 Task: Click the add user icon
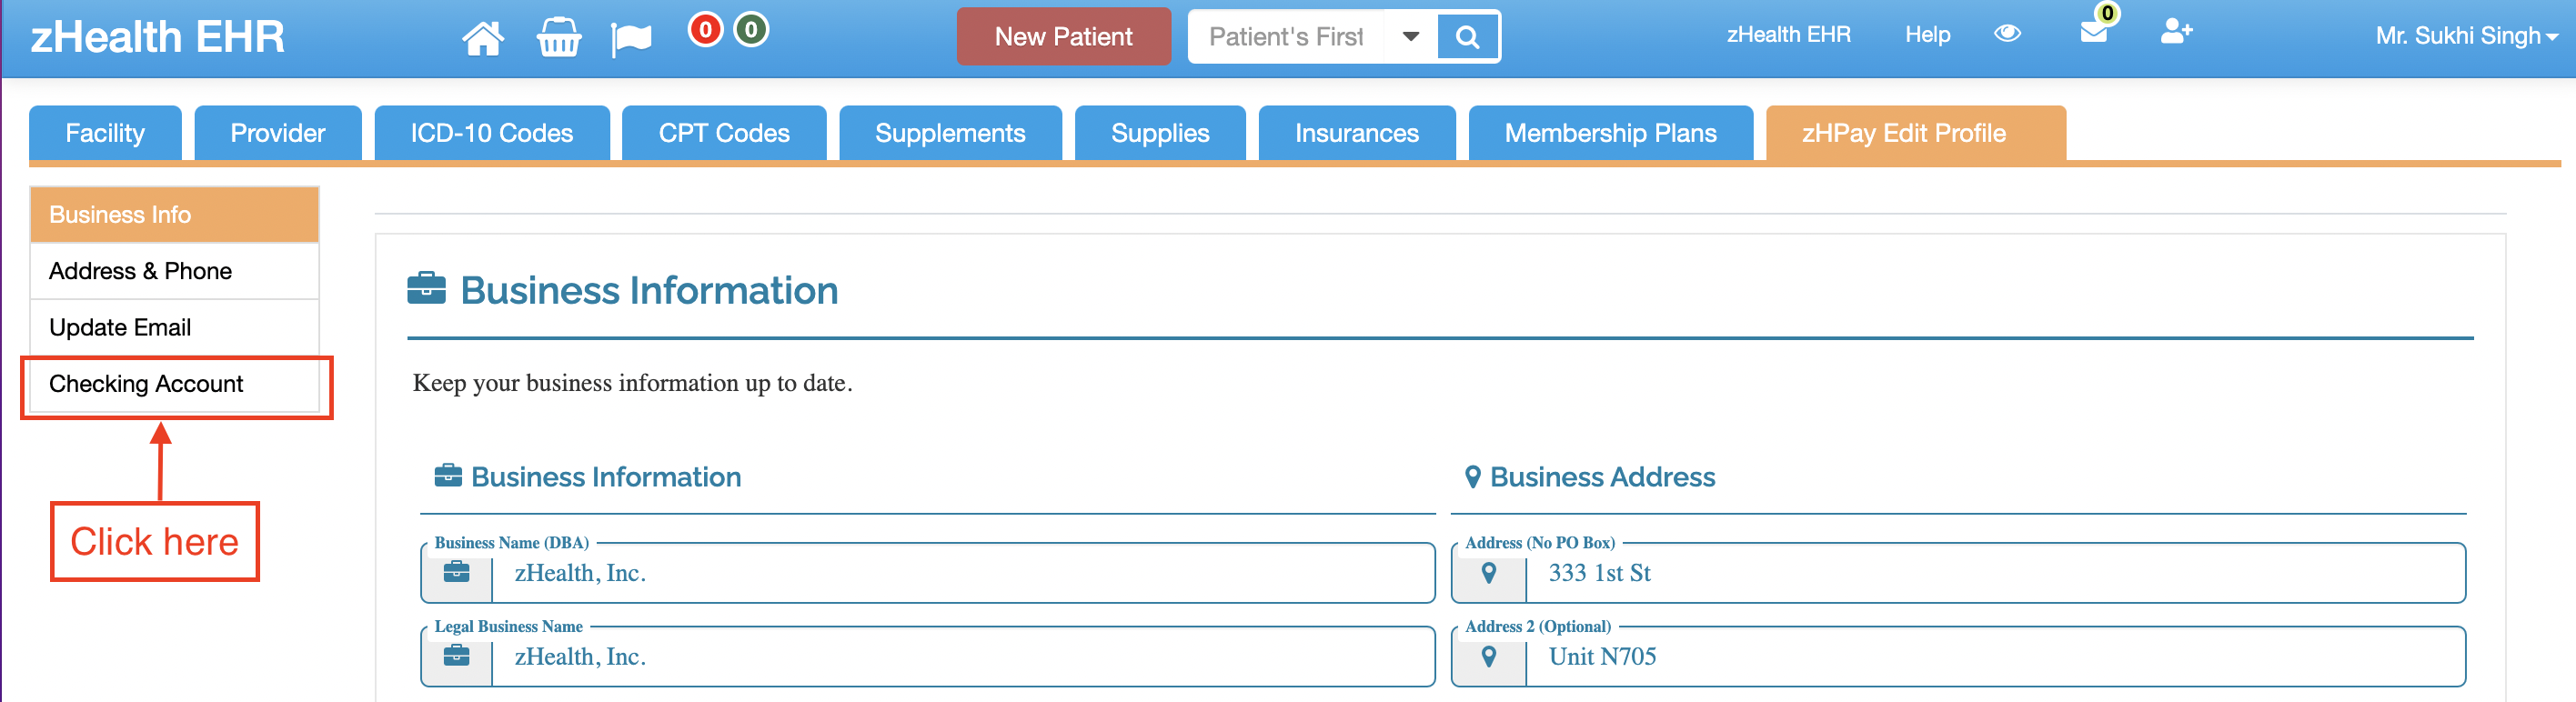pyautogui.click(x=2176, y=33)
